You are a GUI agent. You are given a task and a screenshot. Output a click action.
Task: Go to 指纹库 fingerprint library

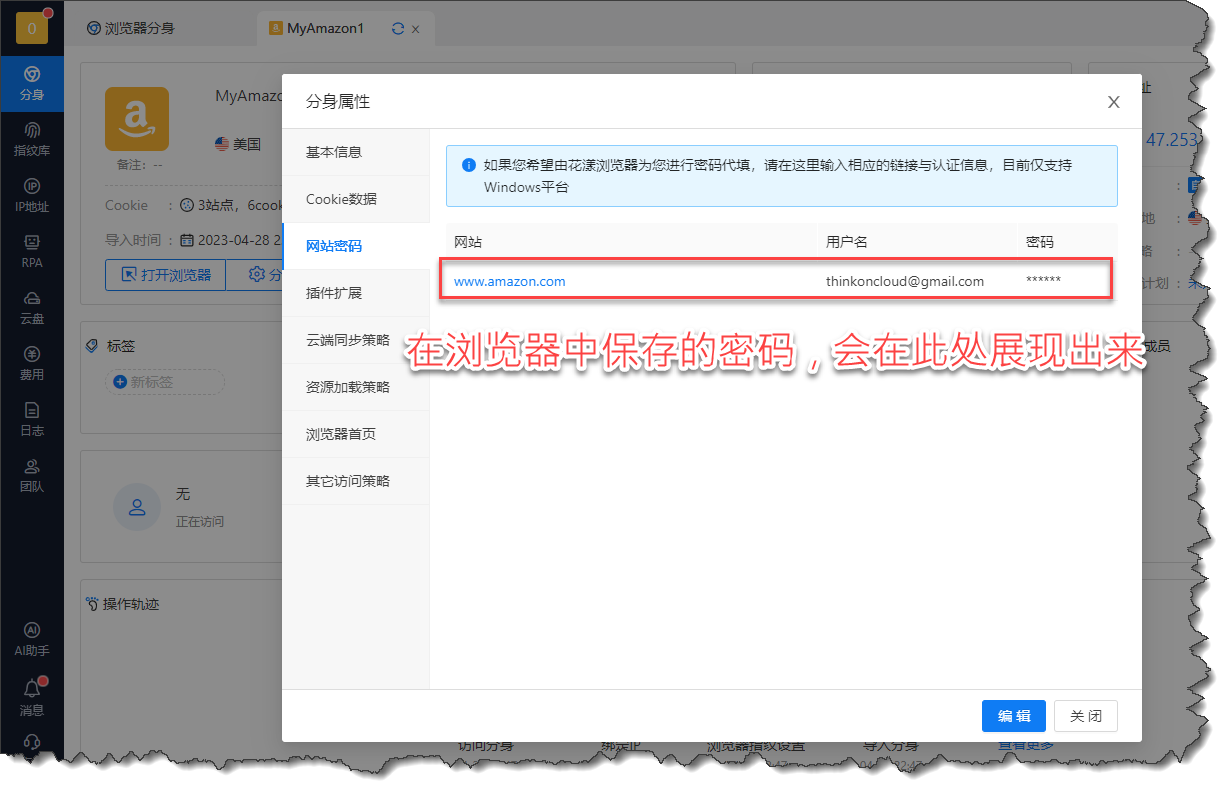[32, 140]
